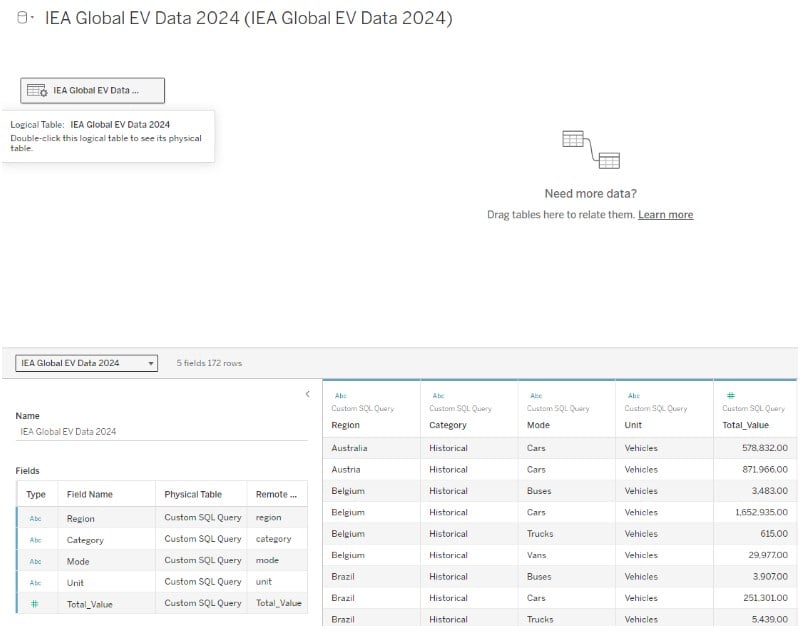This screenshot has height=631, width=801.
Task: Click the data source database icon beside title
Action: [22, 18]
